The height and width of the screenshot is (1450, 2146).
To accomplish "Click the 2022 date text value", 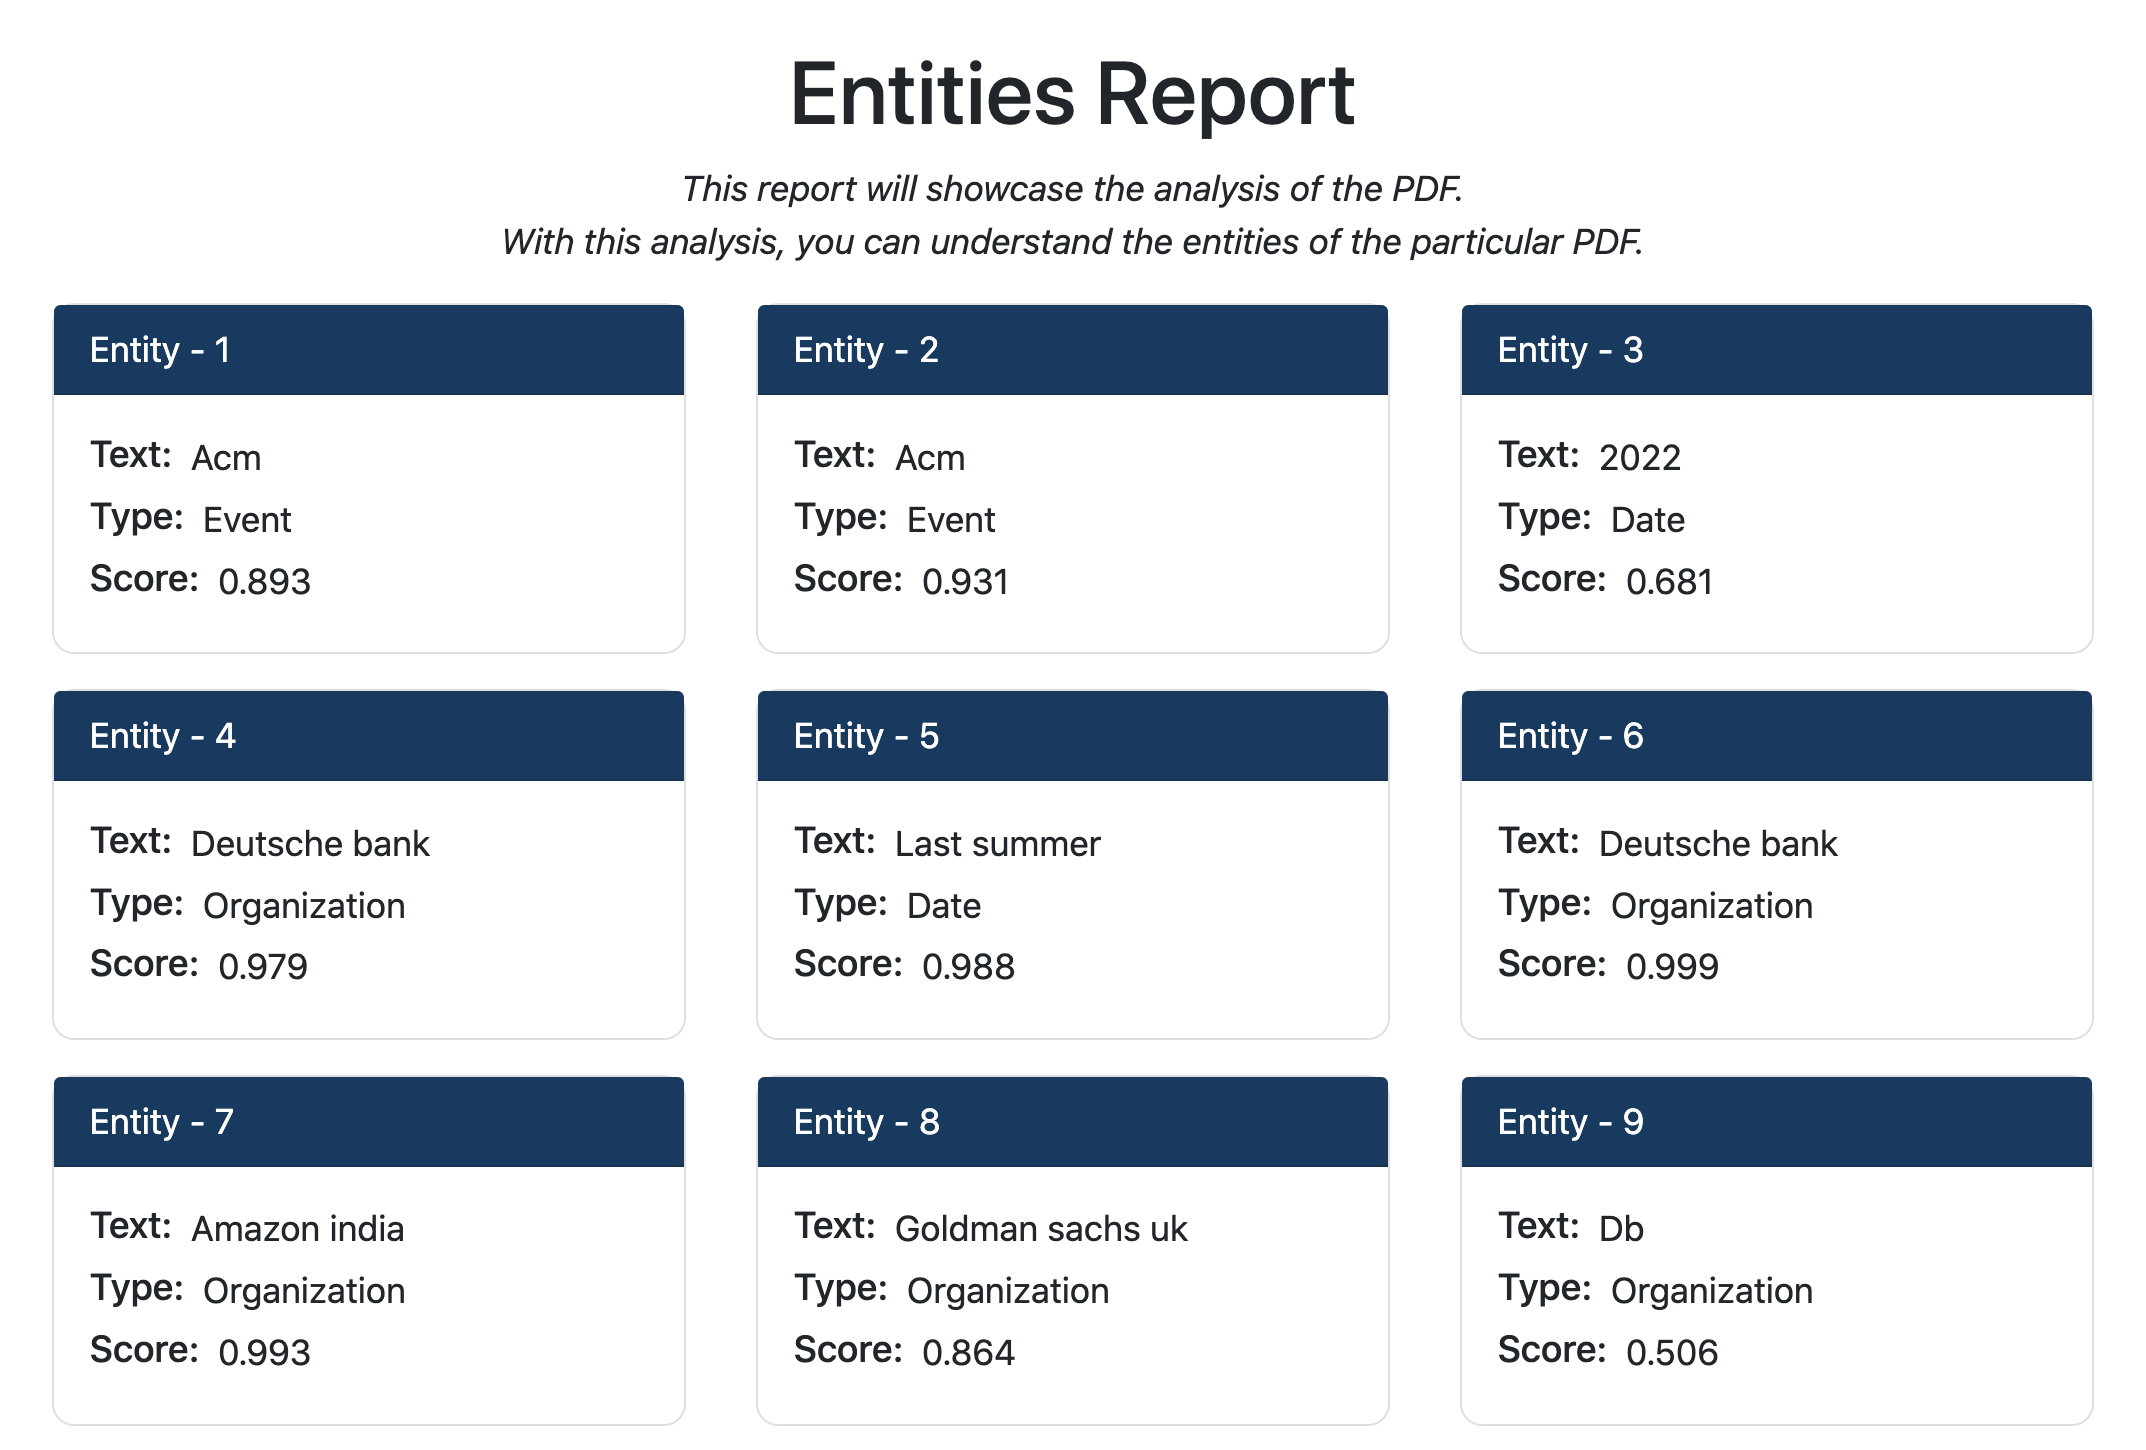I will click(1639, 458).
